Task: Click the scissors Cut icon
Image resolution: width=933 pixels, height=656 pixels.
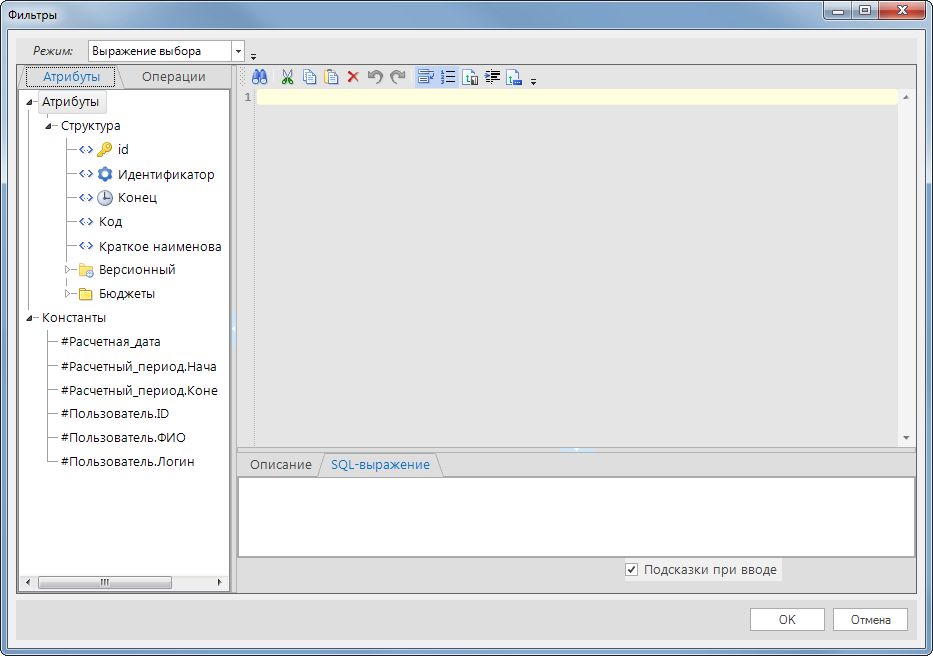Action: 287,77
